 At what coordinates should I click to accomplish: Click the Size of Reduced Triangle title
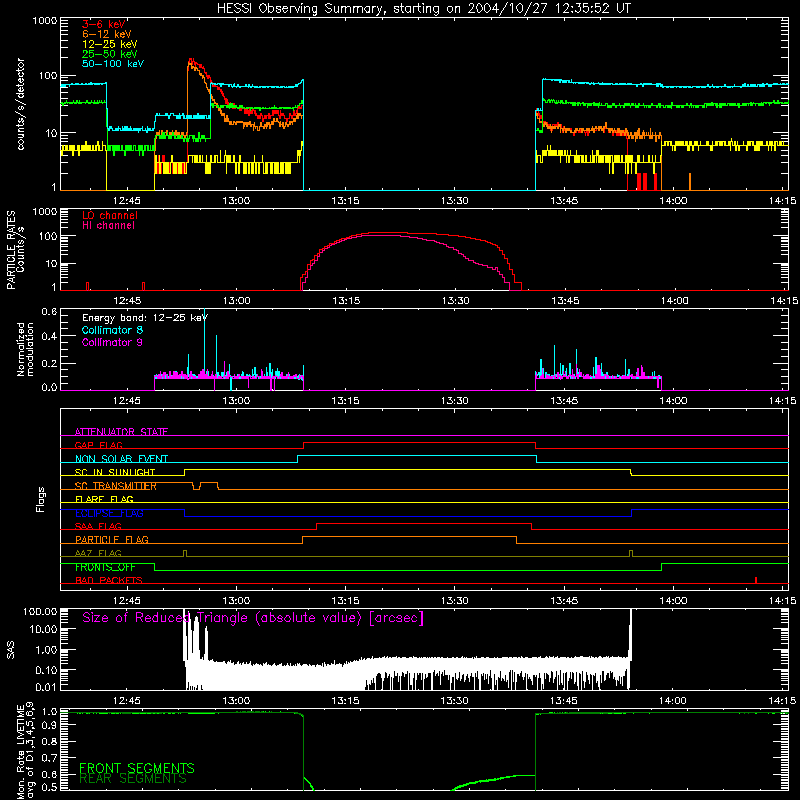(253, 618)
